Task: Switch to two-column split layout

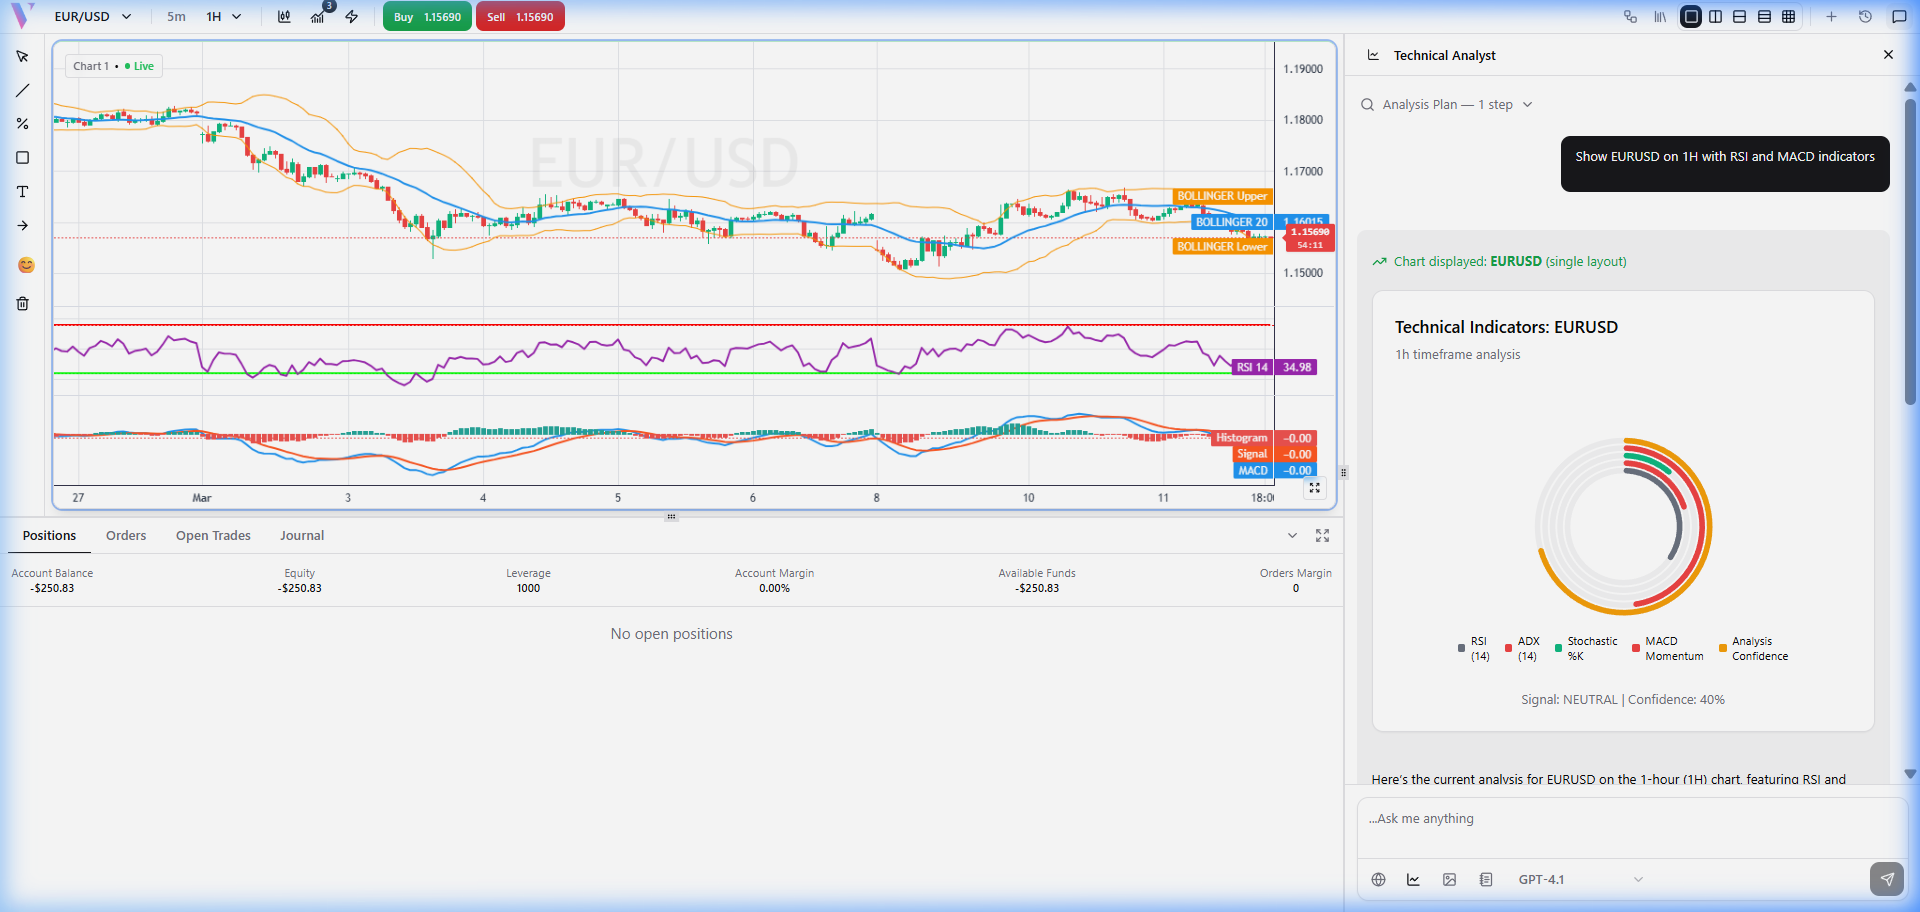Action: point(1716,17)
